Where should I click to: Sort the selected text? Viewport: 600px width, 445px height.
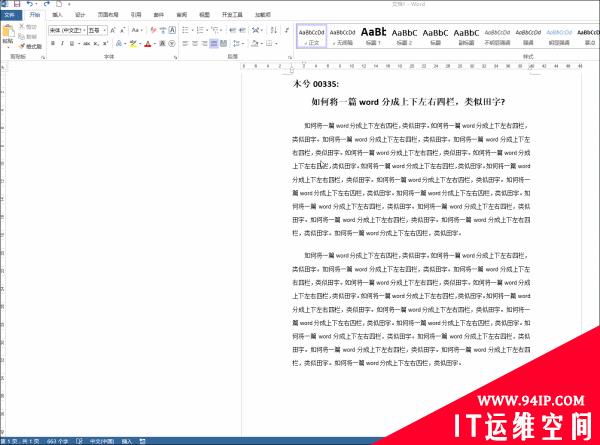coord(274,30)
